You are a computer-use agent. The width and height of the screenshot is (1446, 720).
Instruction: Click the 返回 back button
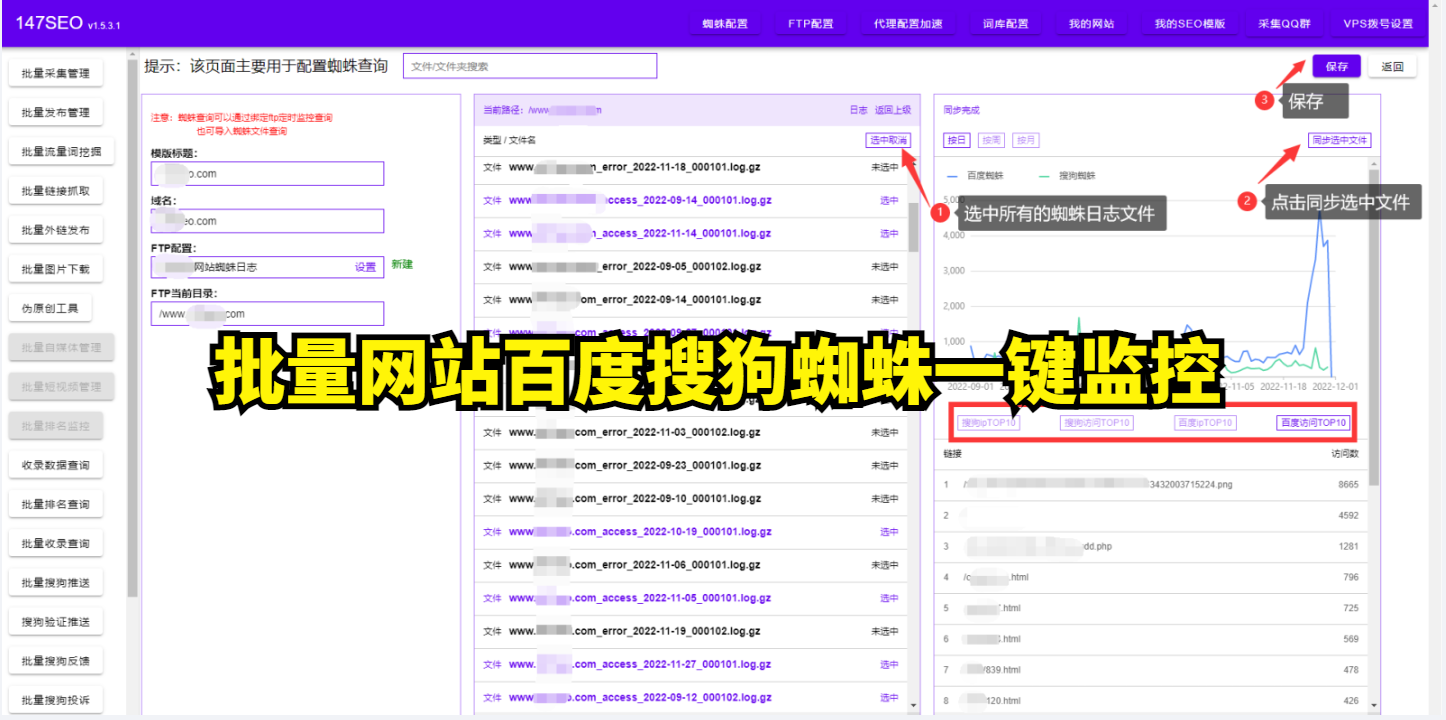1392,67
